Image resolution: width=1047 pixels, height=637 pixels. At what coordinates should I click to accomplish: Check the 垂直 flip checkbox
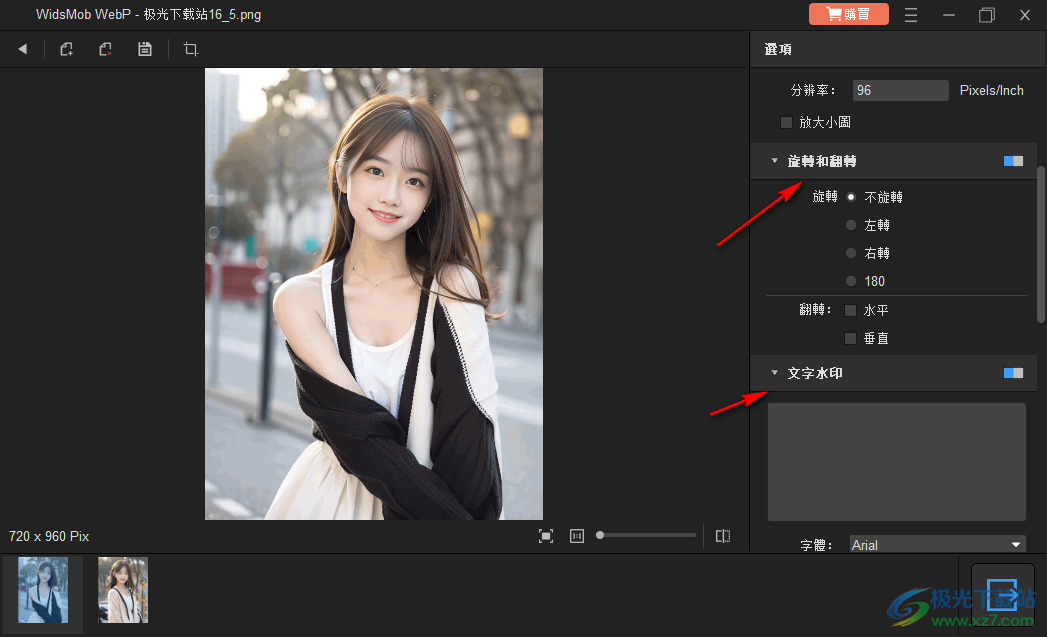(x=851, y=339)
